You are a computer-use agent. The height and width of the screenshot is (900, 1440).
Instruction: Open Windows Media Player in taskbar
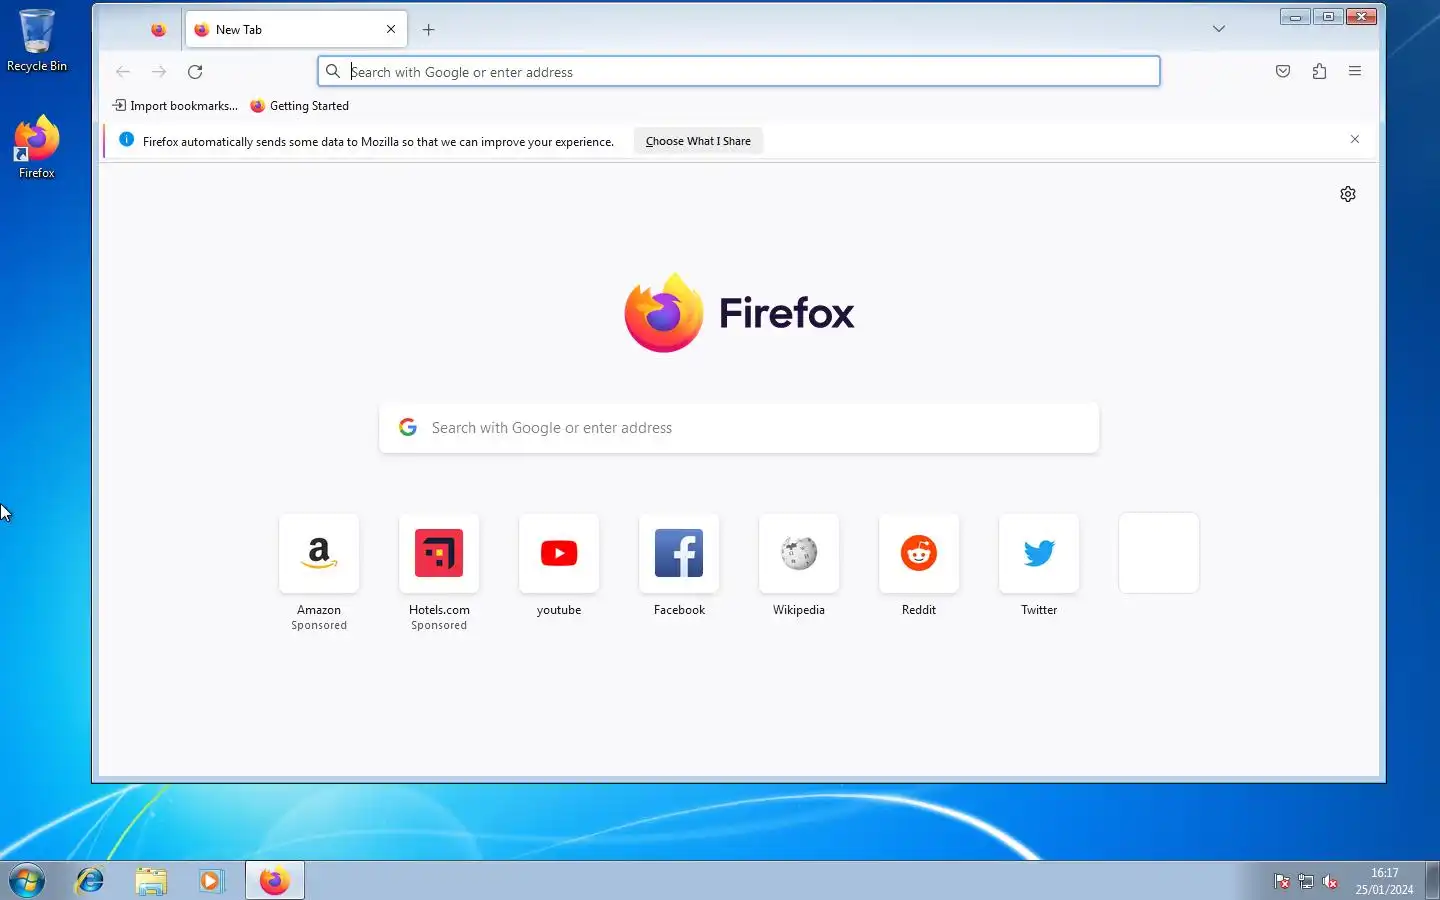coord(211,881)
